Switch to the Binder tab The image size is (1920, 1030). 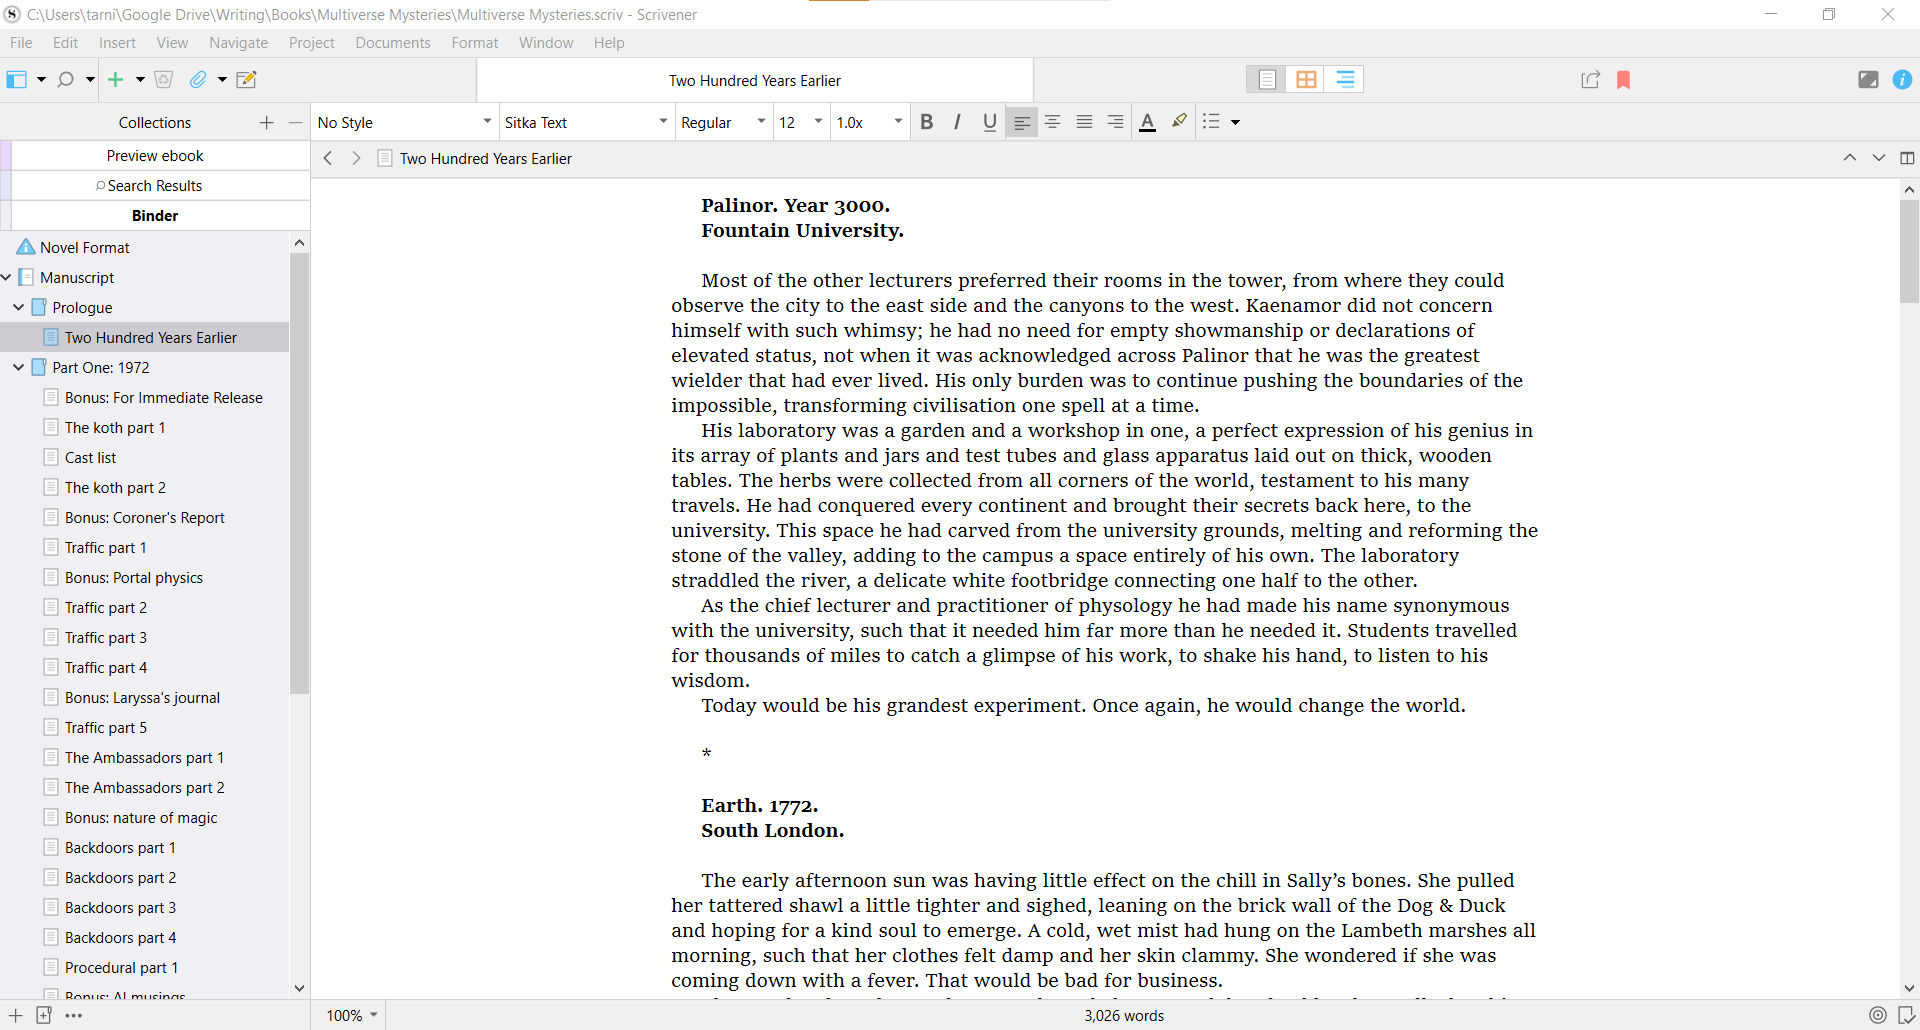pos(154,215)
